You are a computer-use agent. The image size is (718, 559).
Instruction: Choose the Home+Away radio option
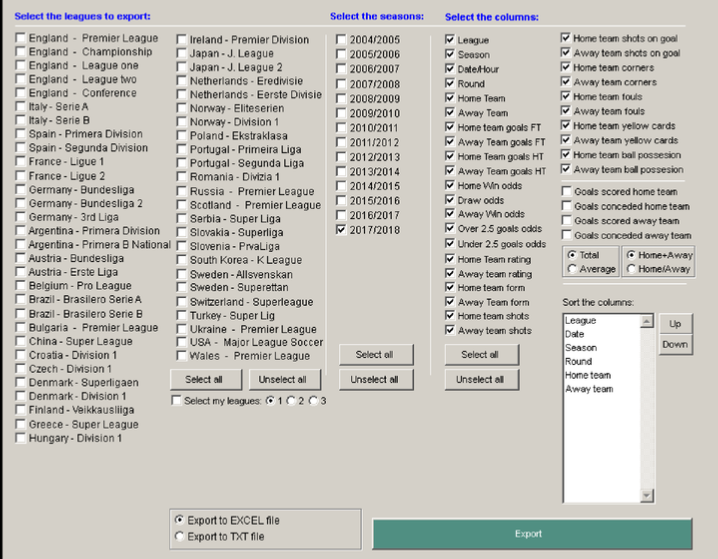point(631,255)
